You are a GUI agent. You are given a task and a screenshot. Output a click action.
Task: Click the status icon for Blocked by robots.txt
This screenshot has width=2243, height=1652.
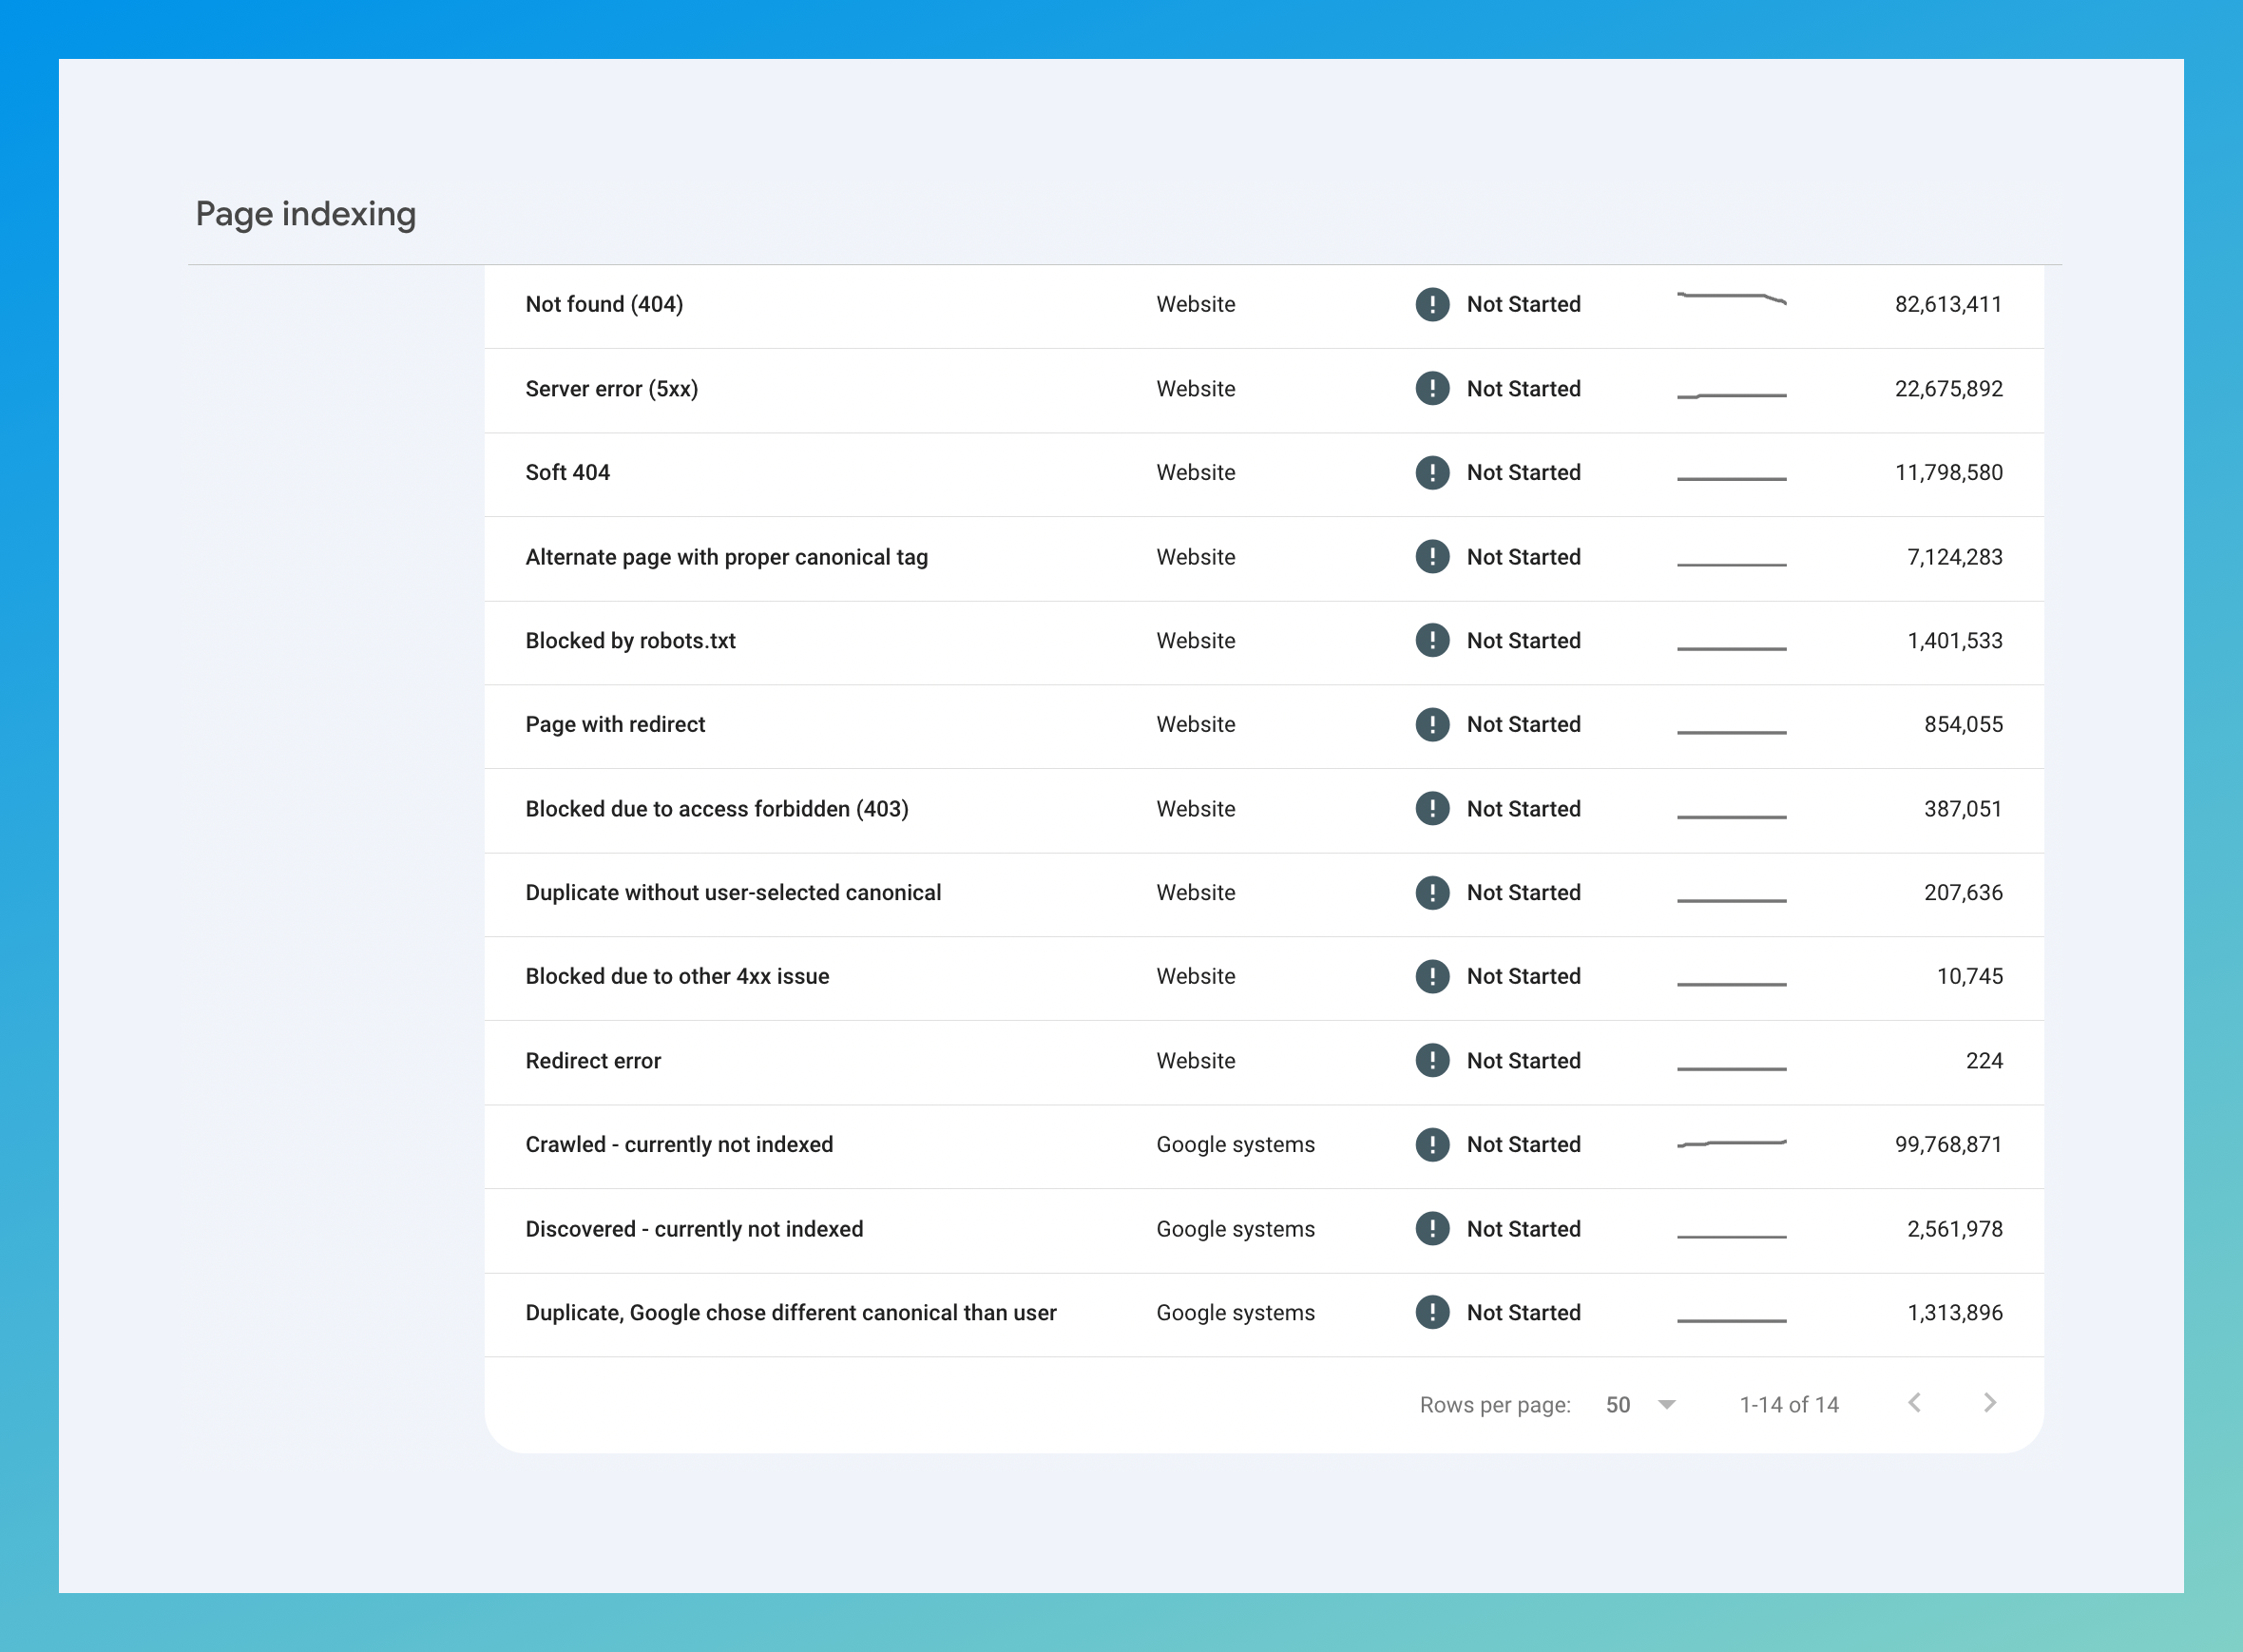click(1432, 640)
